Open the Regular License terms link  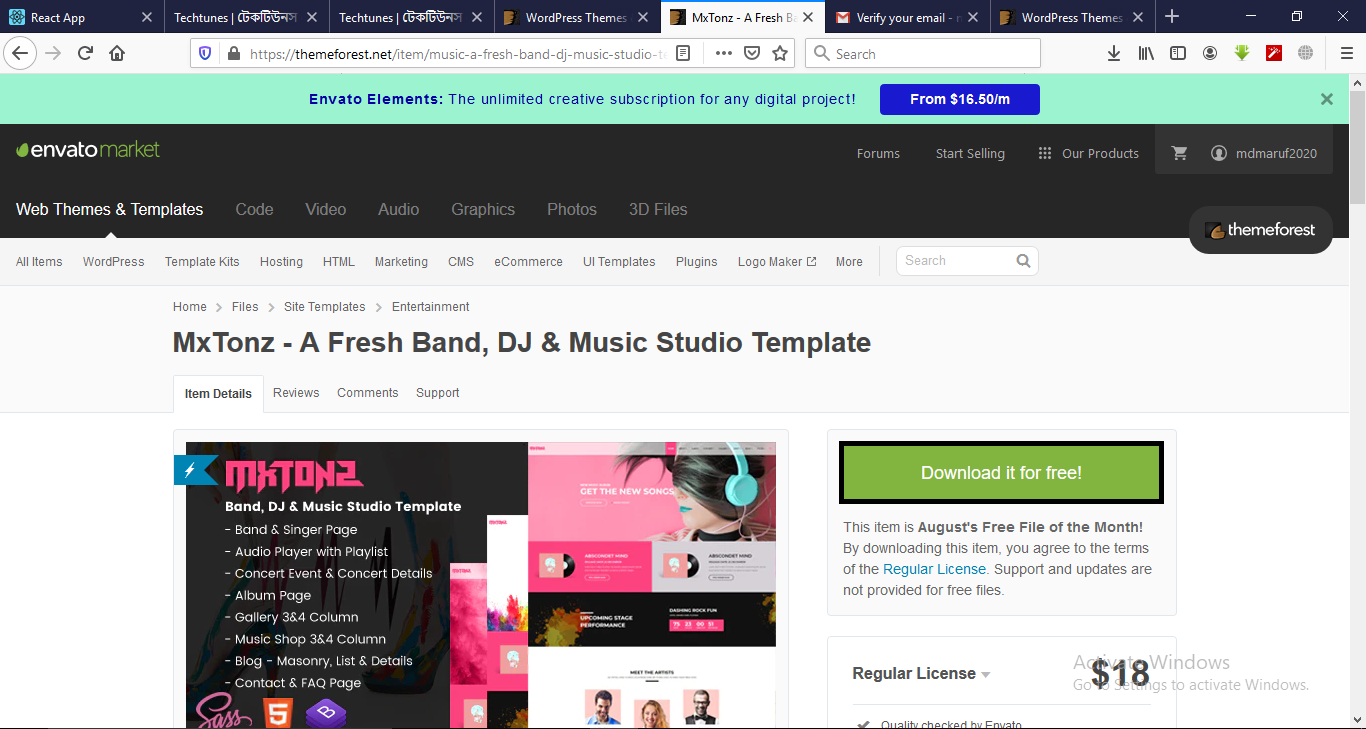934,569
